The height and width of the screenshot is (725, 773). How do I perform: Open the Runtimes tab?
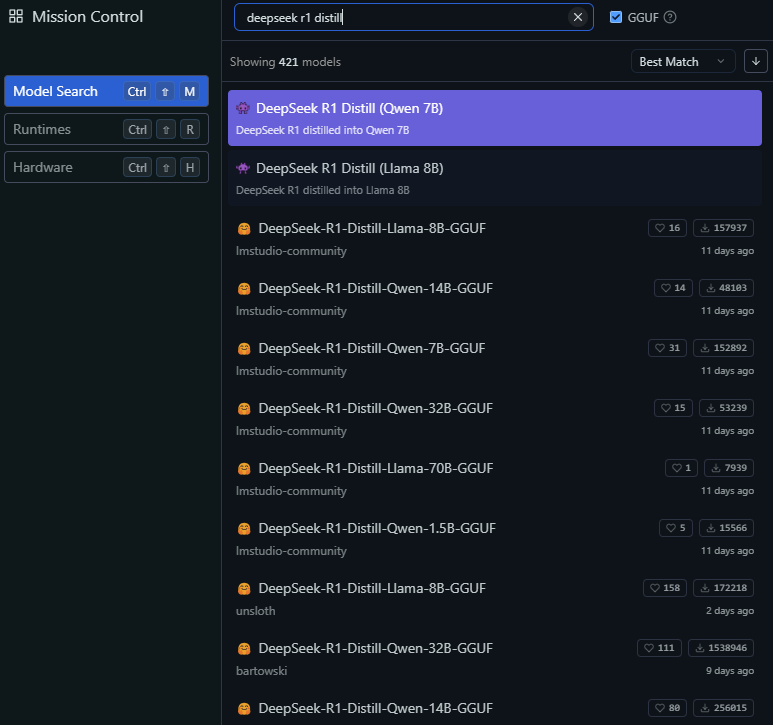pyautogui.click(x=106, y=129)
